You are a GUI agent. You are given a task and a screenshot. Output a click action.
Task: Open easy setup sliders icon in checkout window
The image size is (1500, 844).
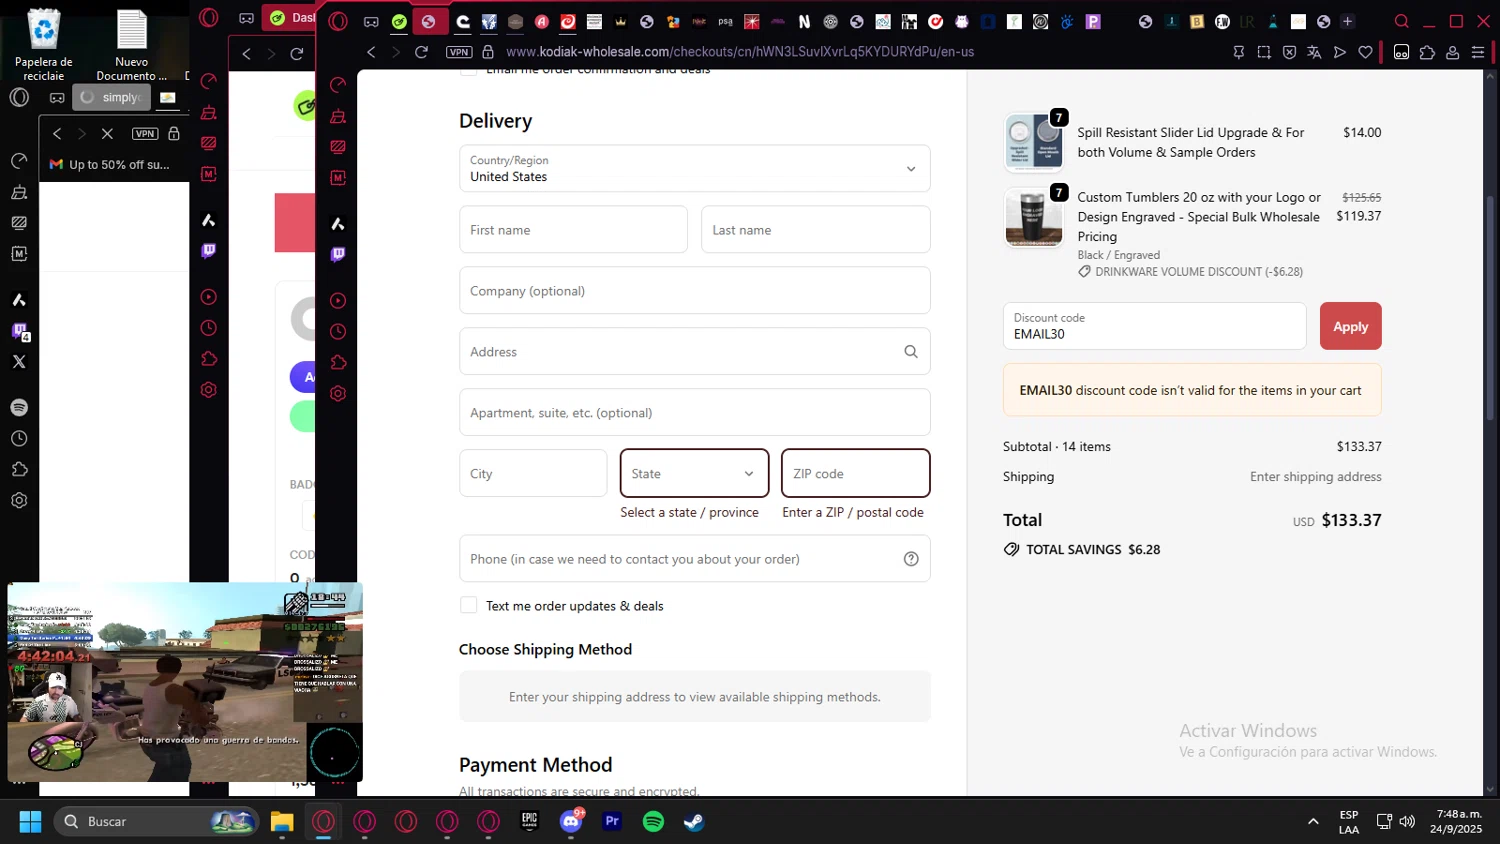point(1478,52)
